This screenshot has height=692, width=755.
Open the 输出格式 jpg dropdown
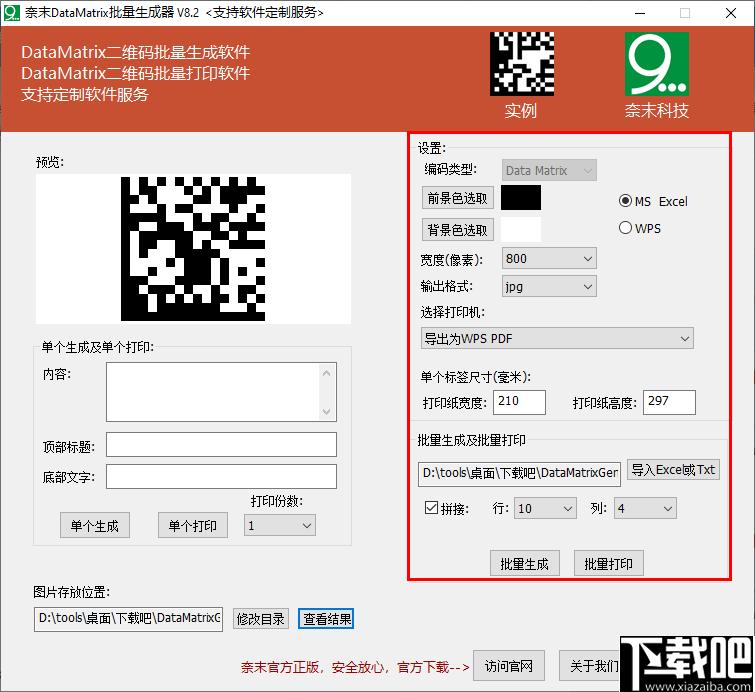[x=549, y=287]
